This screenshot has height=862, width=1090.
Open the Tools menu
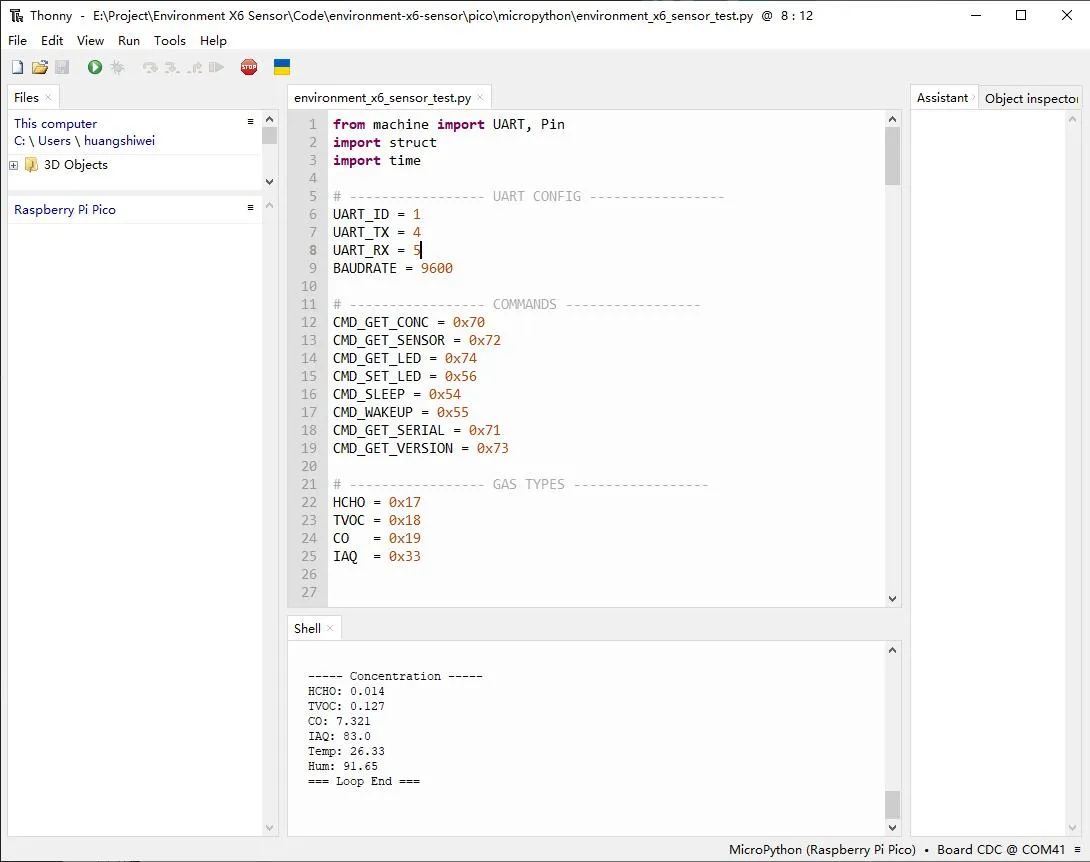(169, 40)
